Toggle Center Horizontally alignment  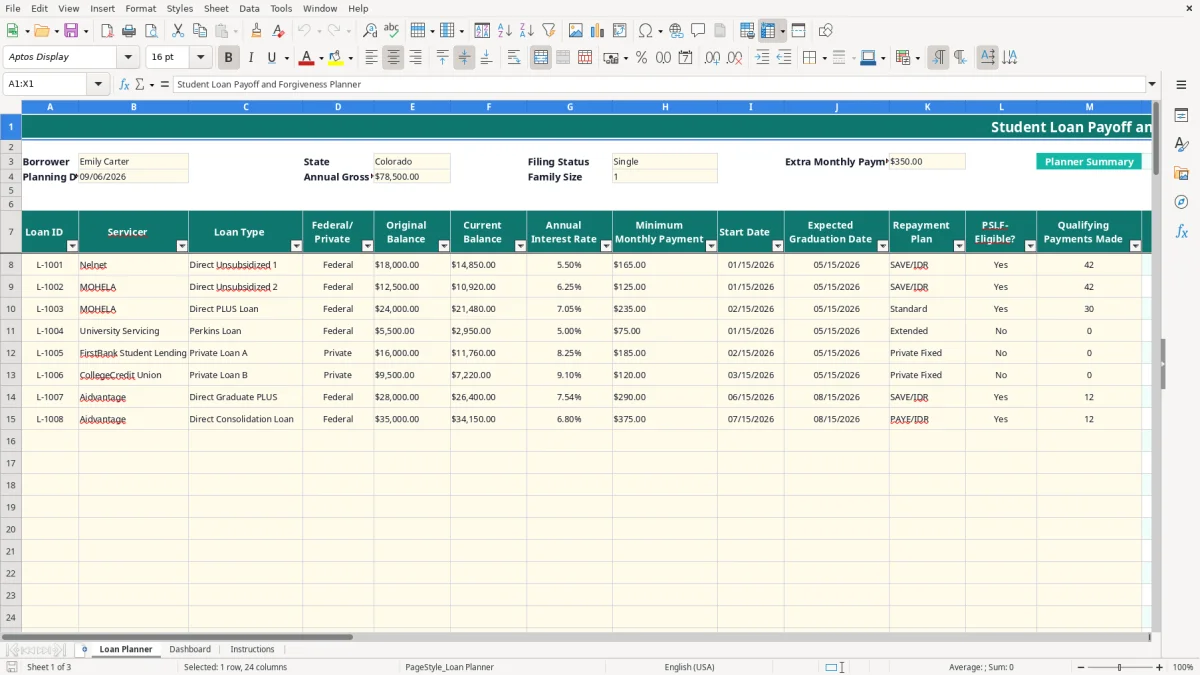click(393, 58)
